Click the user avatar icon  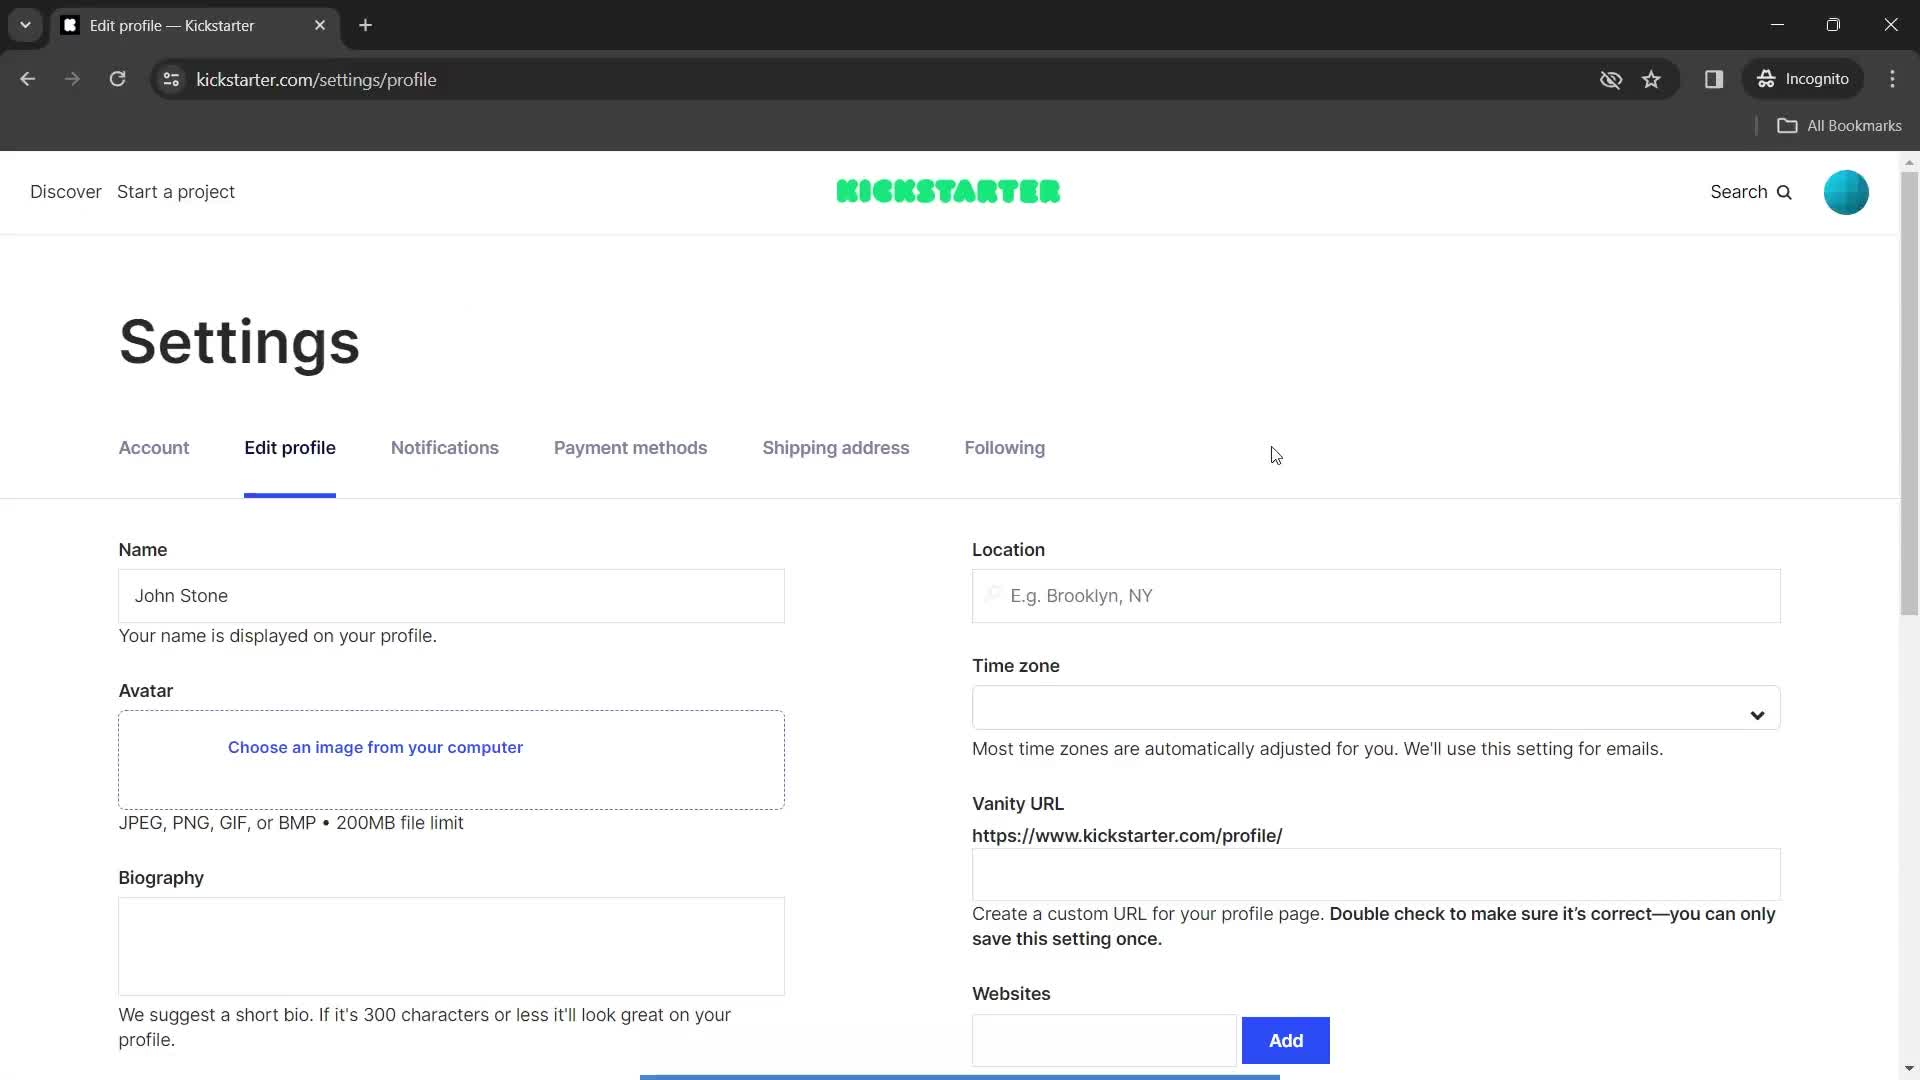pos(1846,191)
